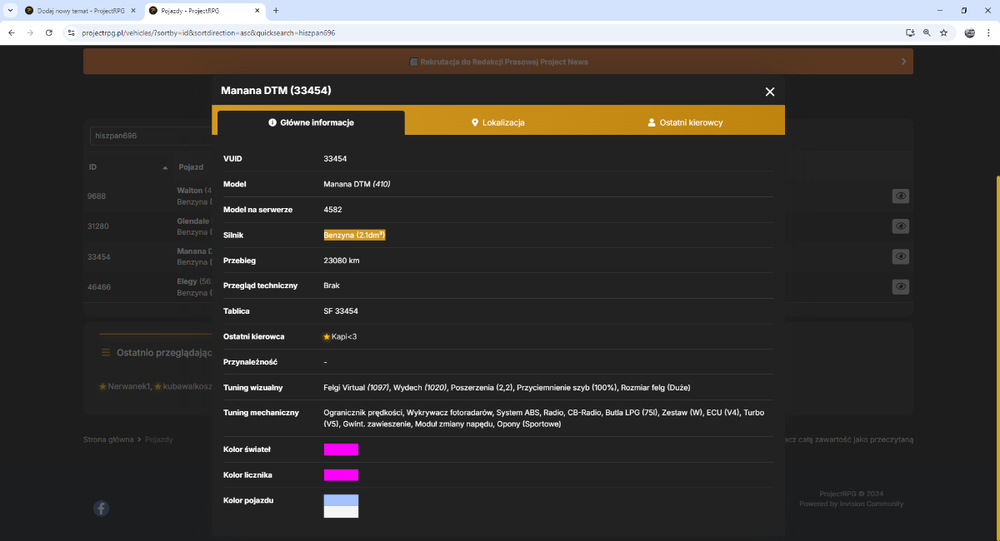
Task: Select the highlighted Benzyna engine value
Action: pos(354,235)
